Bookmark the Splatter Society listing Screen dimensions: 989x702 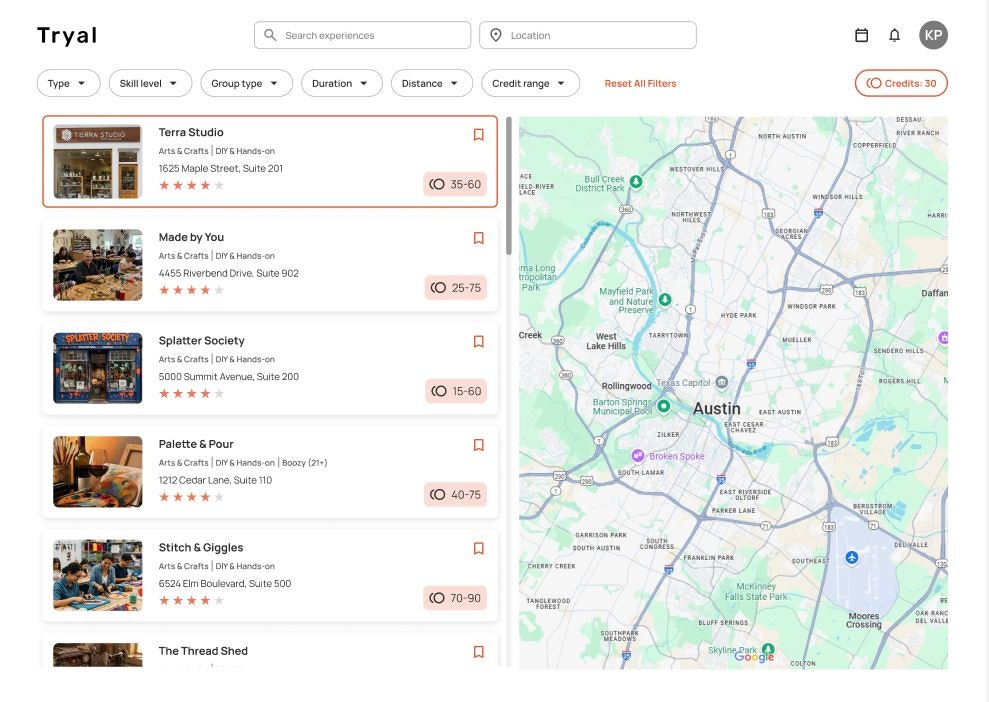(x=479, y=342)
